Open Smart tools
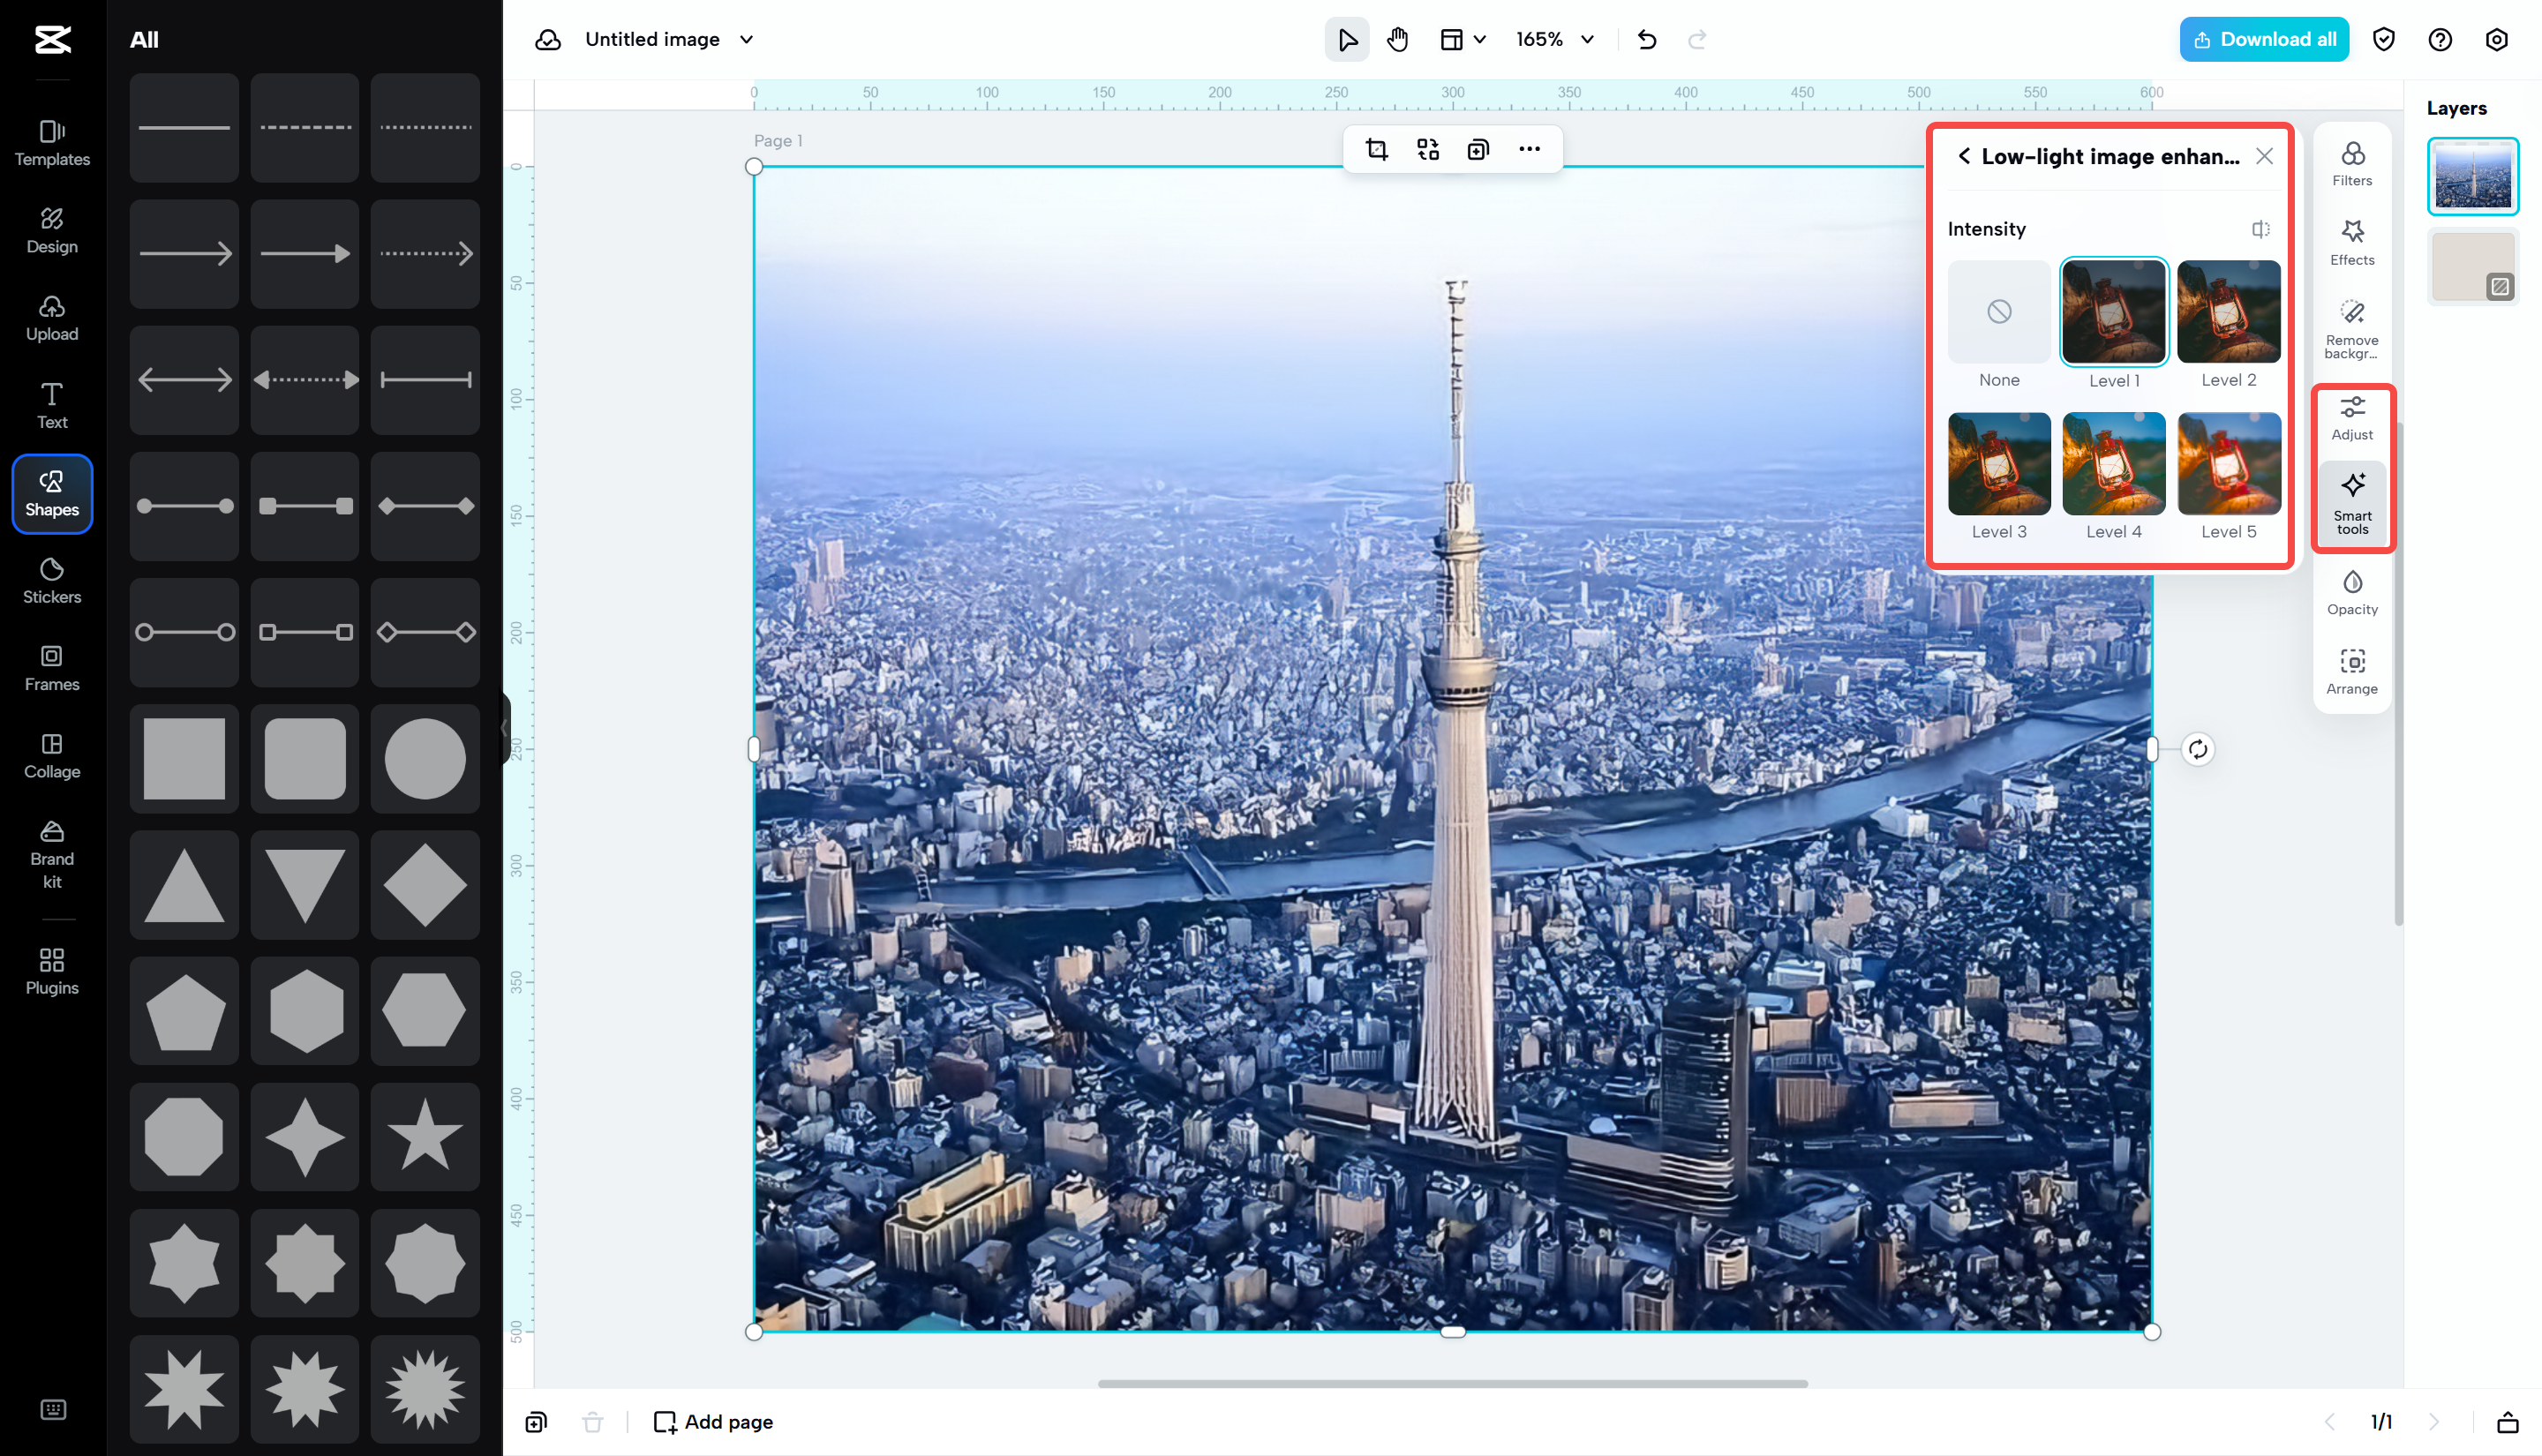 point(2352,503)
